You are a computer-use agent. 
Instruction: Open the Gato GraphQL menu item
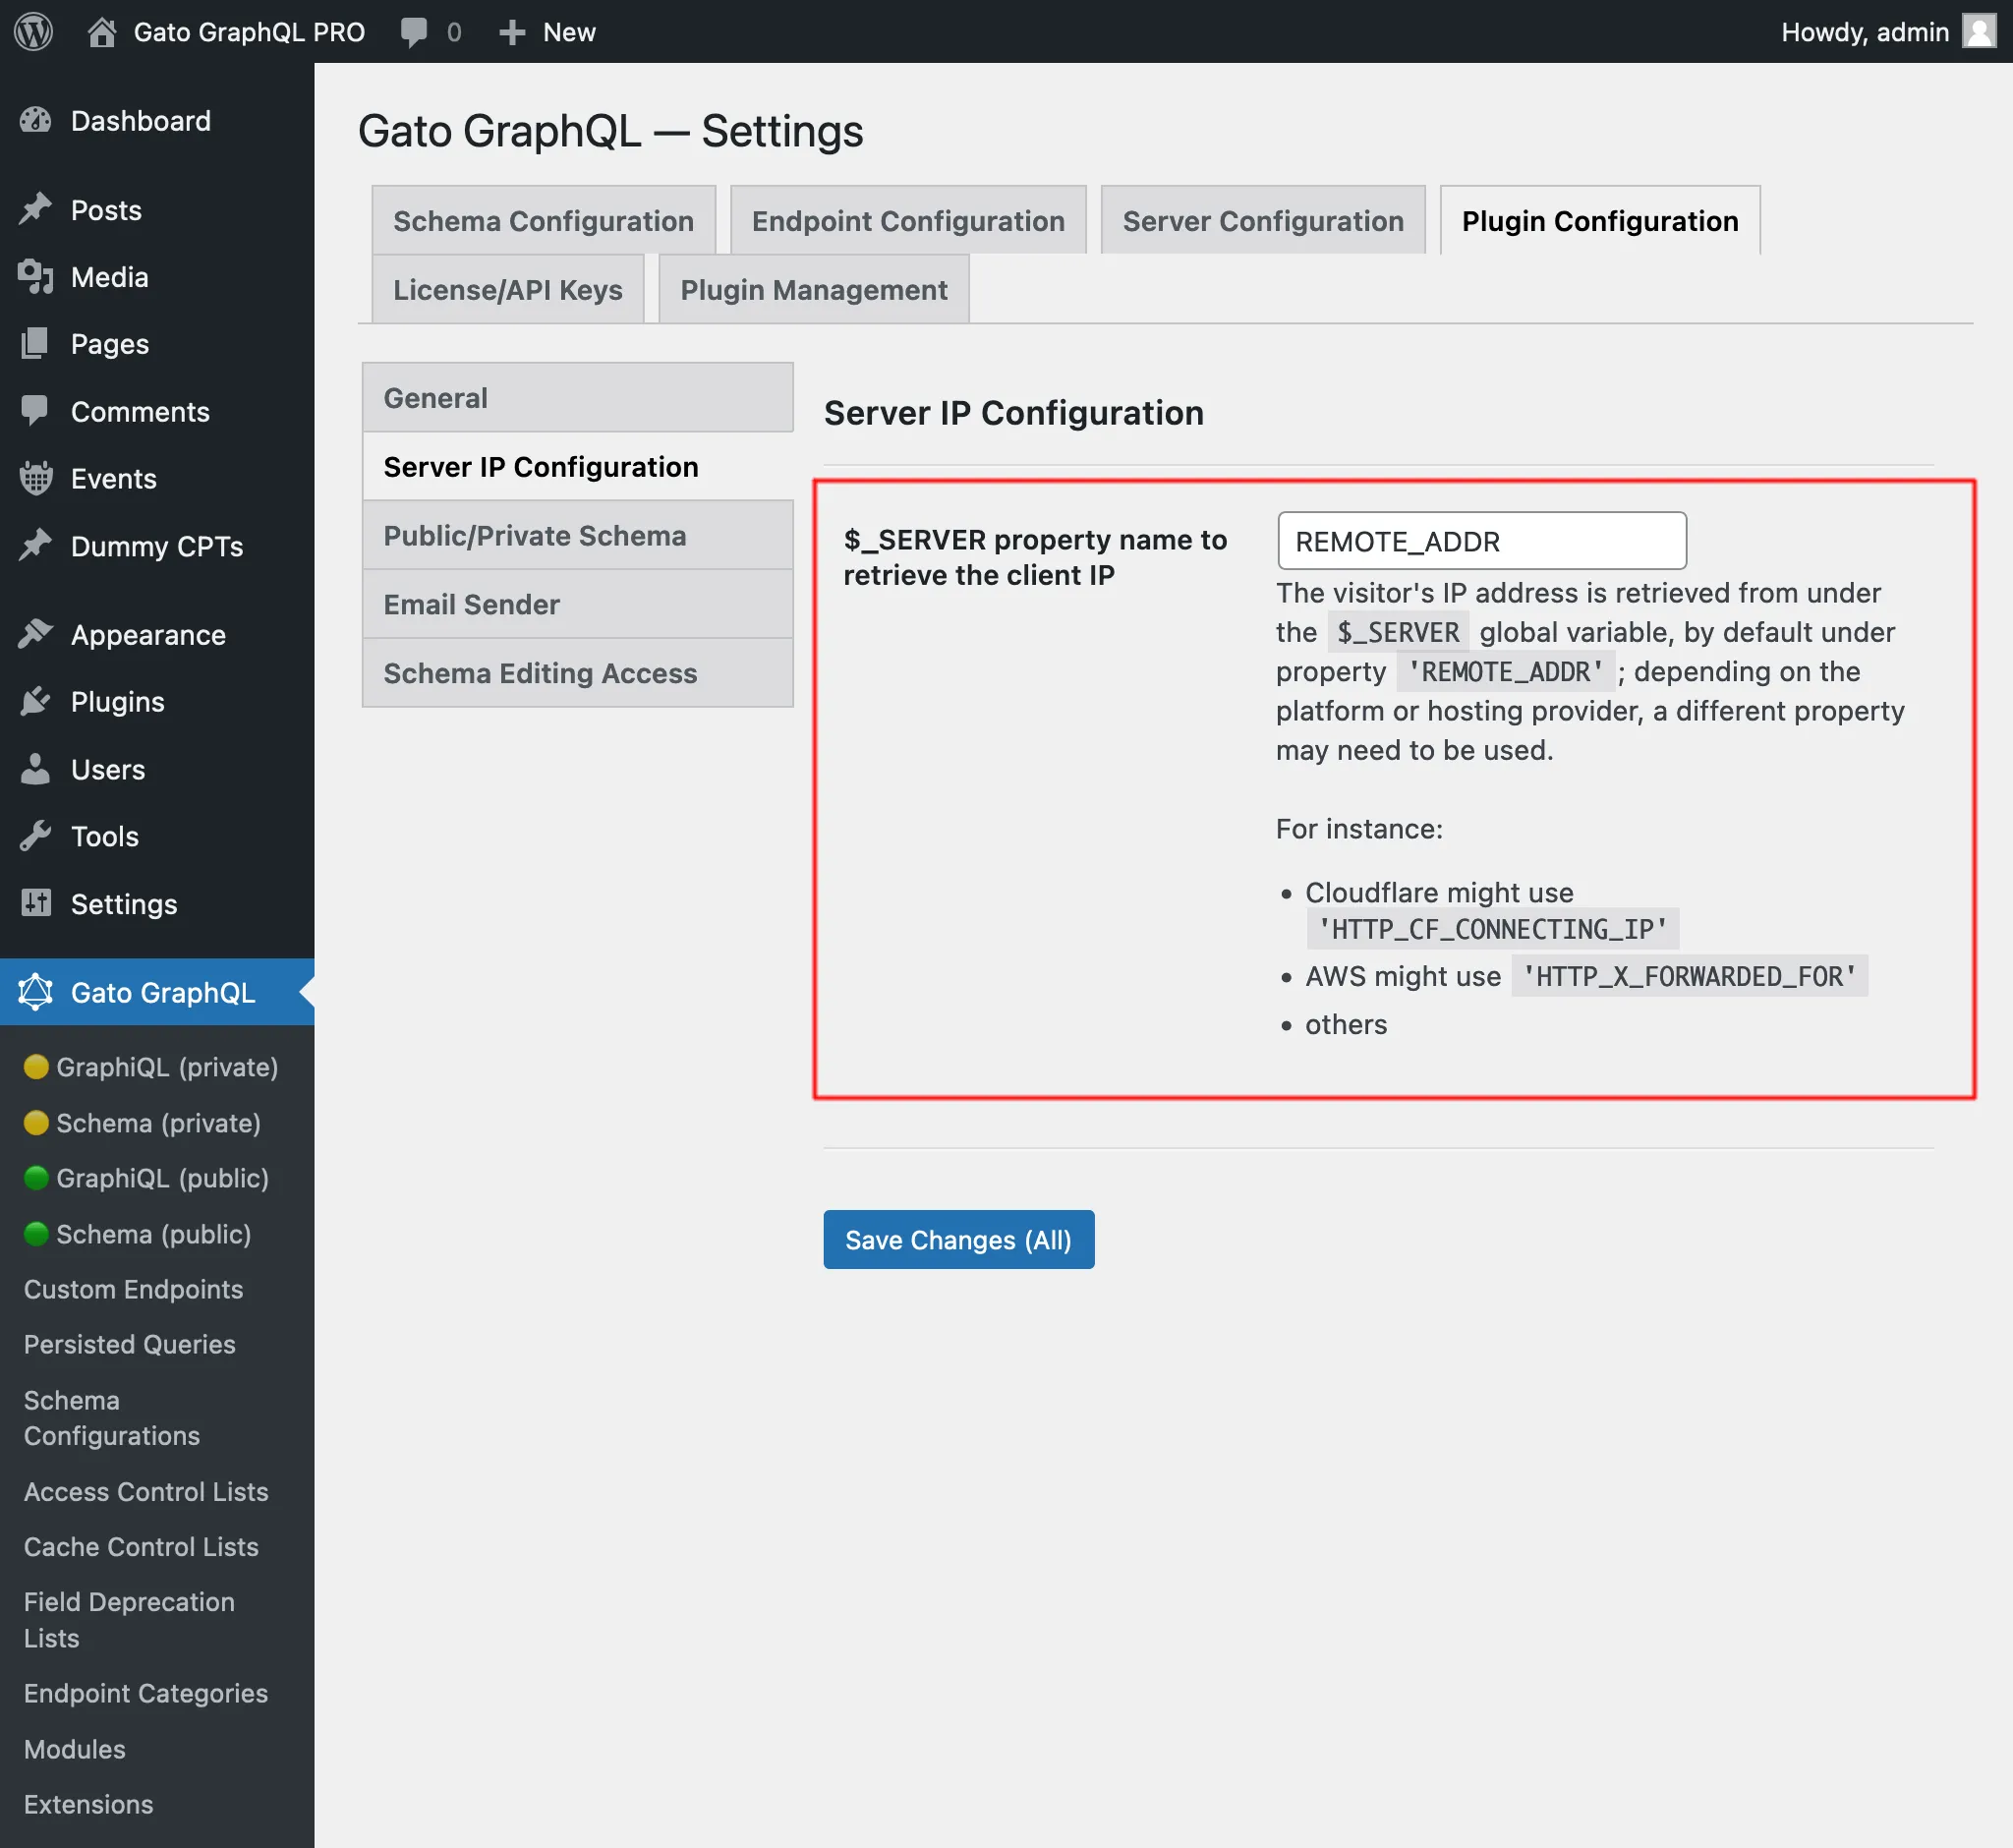click(x=157, y=992)
